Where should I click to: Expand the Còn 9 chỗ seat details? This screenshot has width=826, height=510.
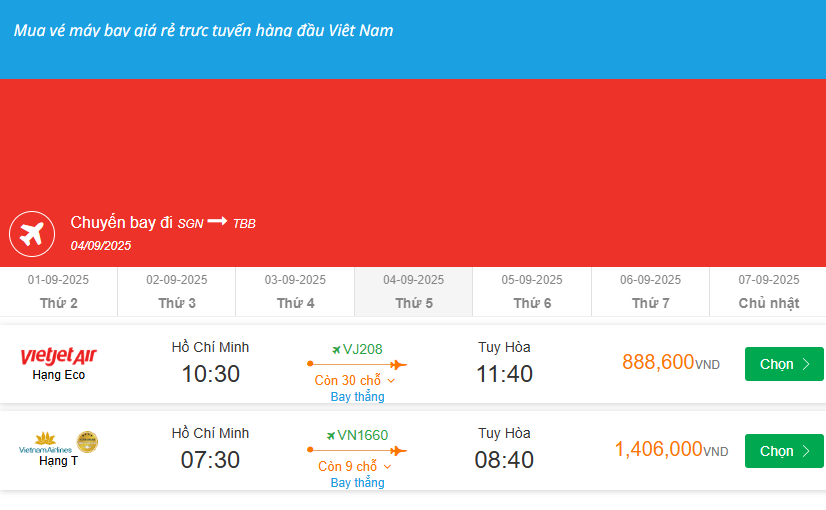click(356, 467)
